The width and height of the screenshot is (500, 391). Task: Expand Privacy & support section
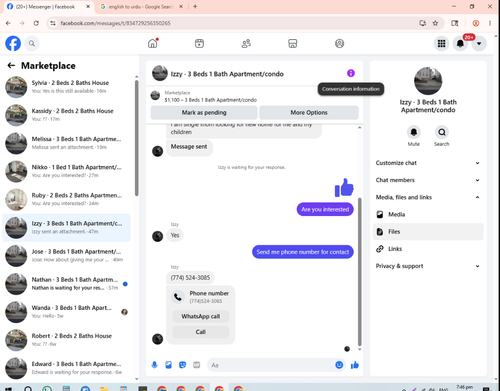428,266
